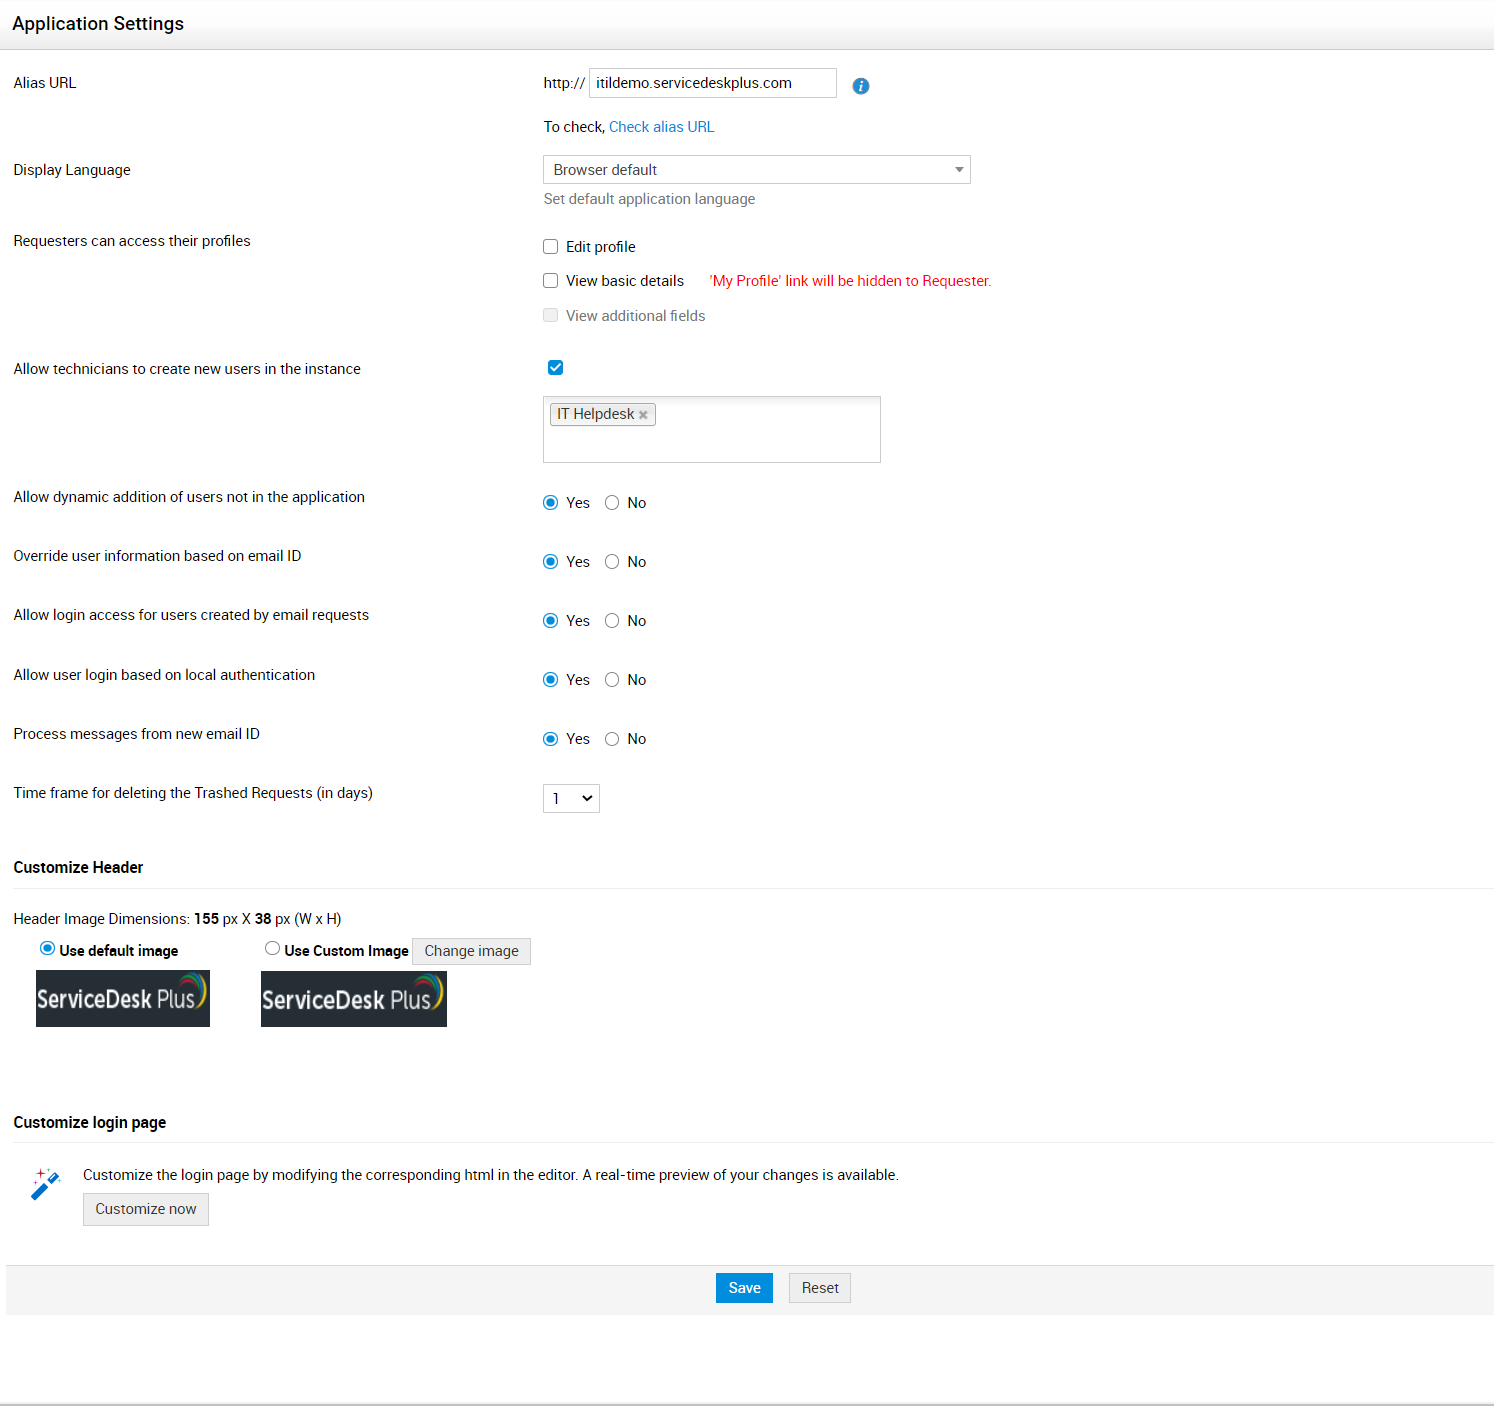Select Yes for local authentication login
The image size is (1494, 1406).
coord(550,680)
